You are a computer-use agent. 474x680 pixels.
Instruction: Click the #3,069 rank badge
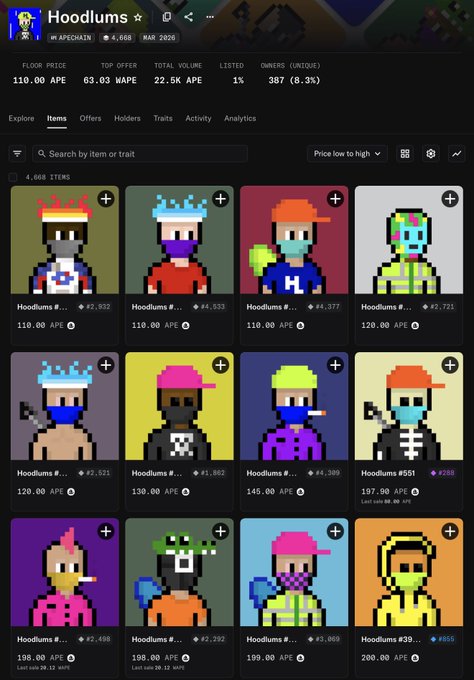point(324,639)
